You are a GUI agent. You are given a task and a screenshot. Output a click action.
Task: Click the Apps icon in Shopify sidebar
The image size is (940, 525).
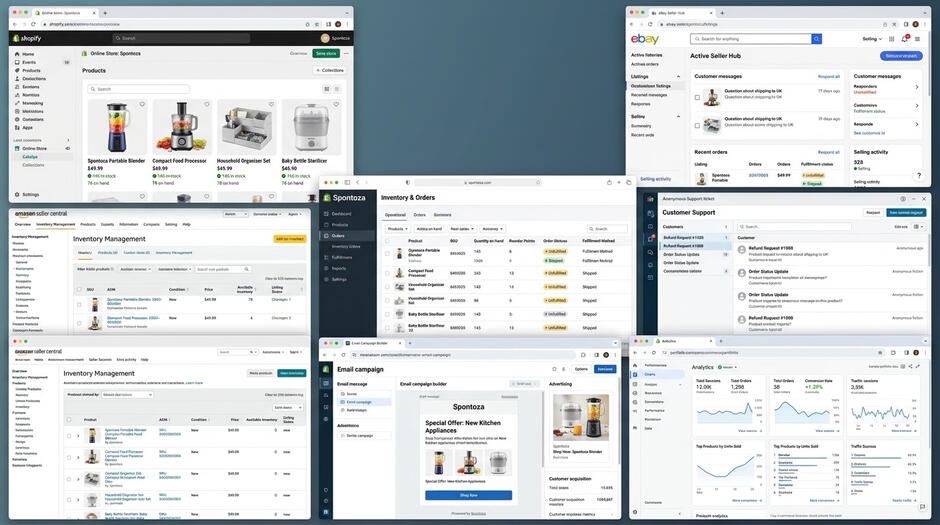pos(17,128)
